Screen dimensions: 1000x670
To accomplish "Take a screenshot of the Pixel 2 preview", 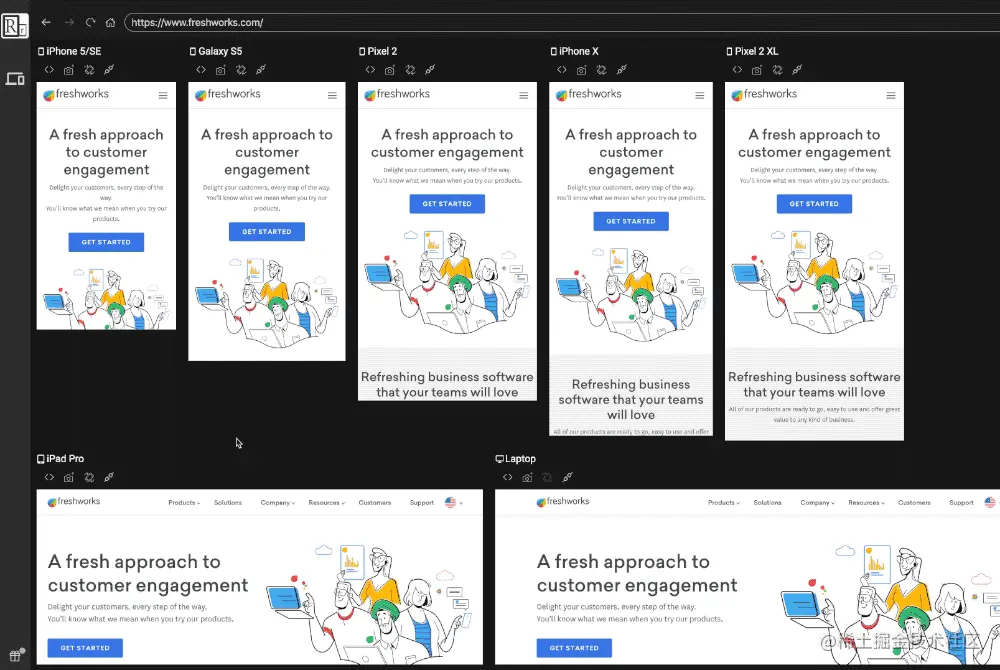I will coord(390,70).
